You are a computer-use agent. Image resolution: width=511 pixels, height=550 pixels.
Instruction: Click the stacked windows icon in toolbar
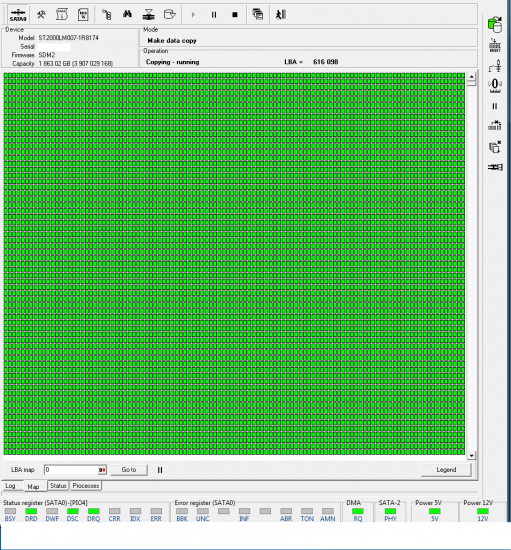click(258, 14)
